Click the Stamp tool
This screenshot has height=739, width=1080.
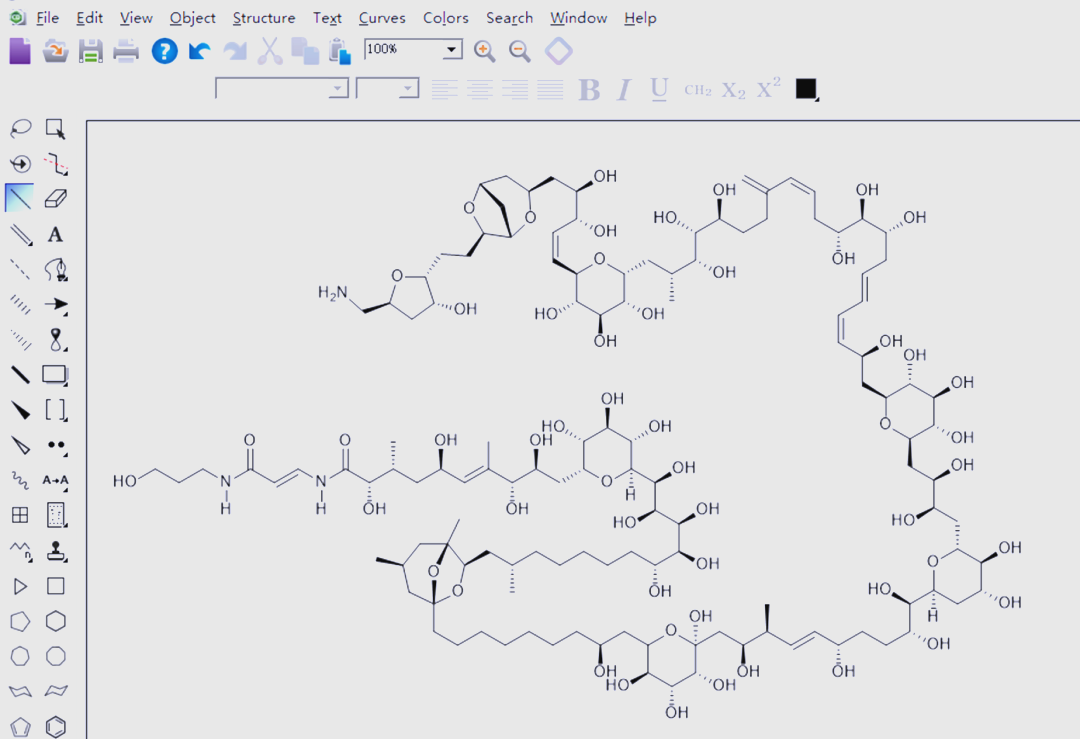click(x=56, y=550)
